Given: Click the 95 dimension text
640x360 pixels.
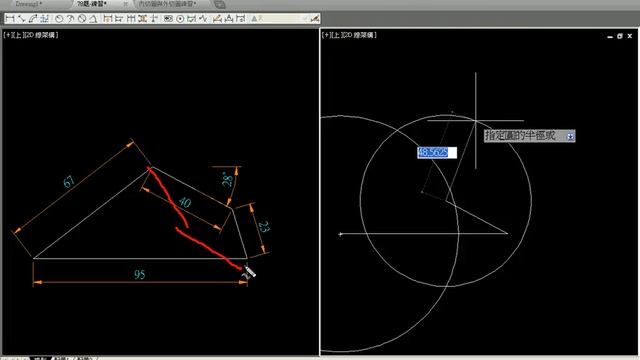Looking at the screenshot, I should 140,274.
